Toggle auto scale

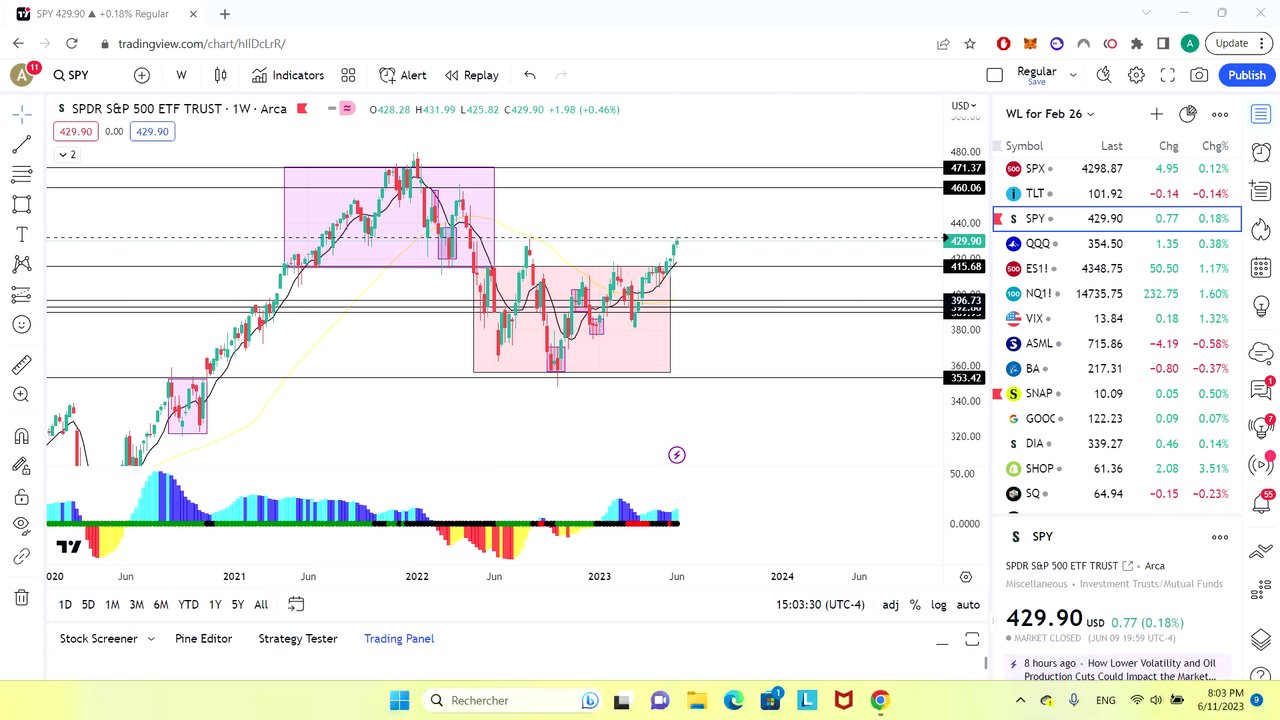click(x=968, y=604)
